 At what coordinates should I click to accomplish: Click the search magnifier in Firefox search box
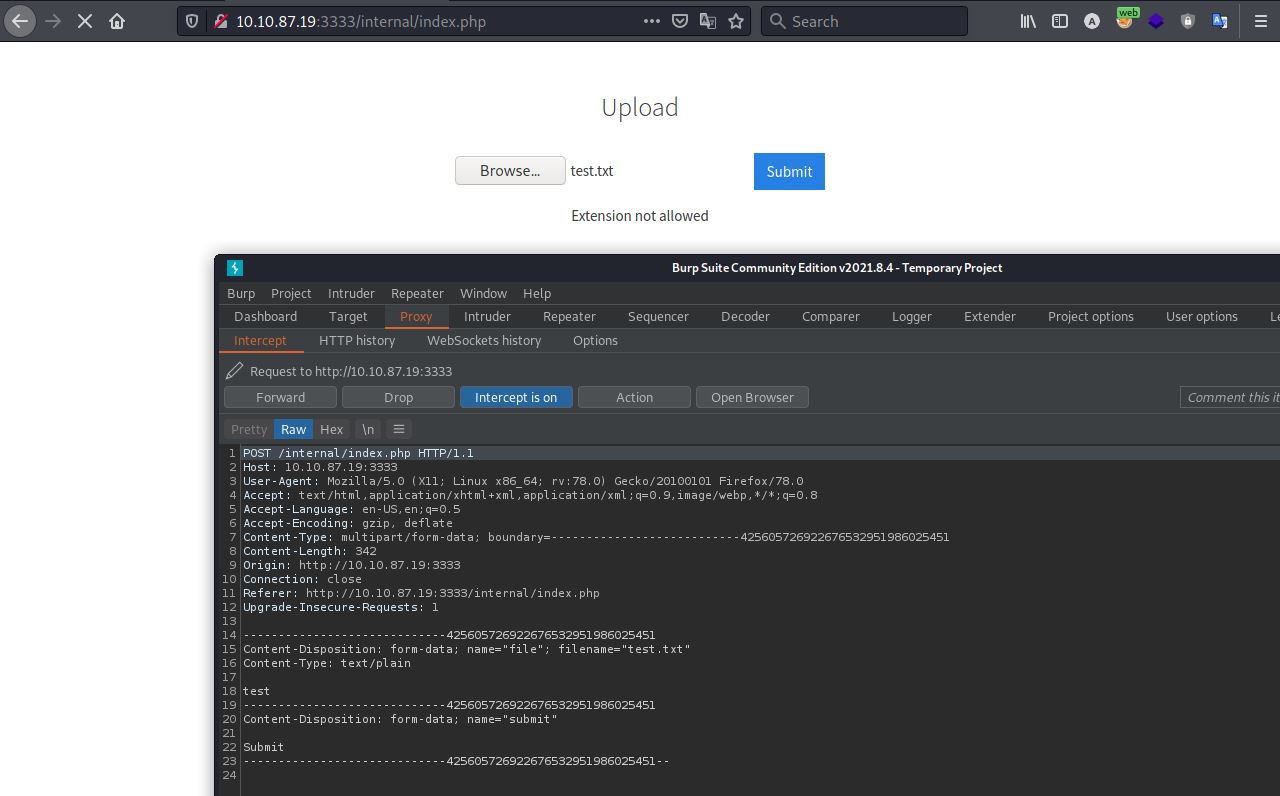pyautogui.click(x=778, y=21)
